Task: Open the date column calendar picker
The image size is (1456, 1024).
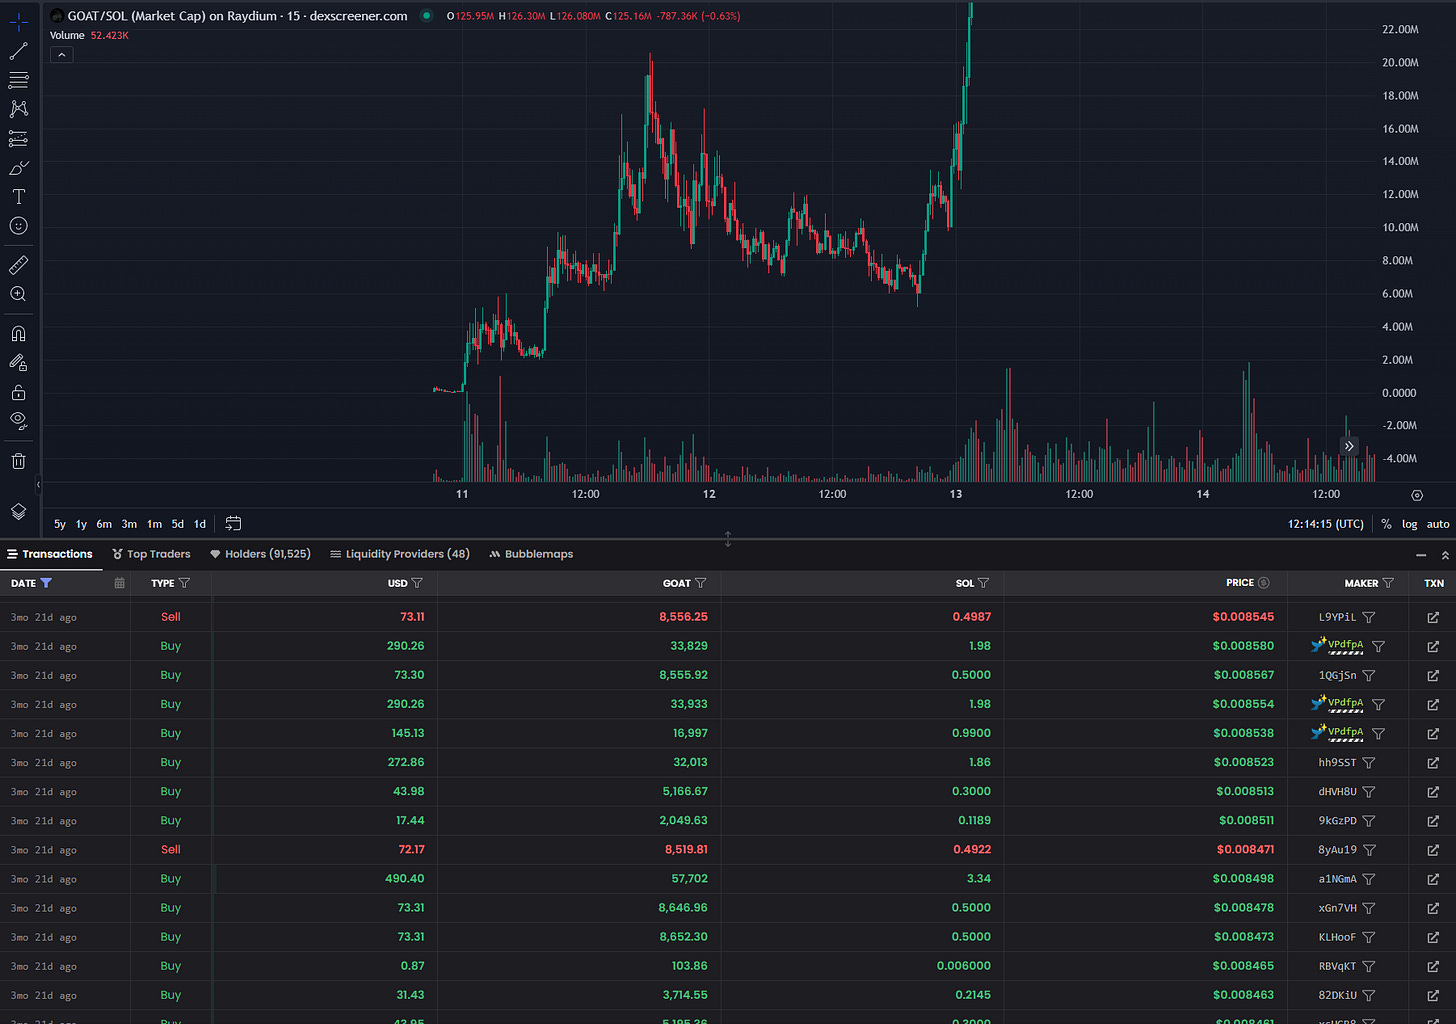Action: point(120,583)
